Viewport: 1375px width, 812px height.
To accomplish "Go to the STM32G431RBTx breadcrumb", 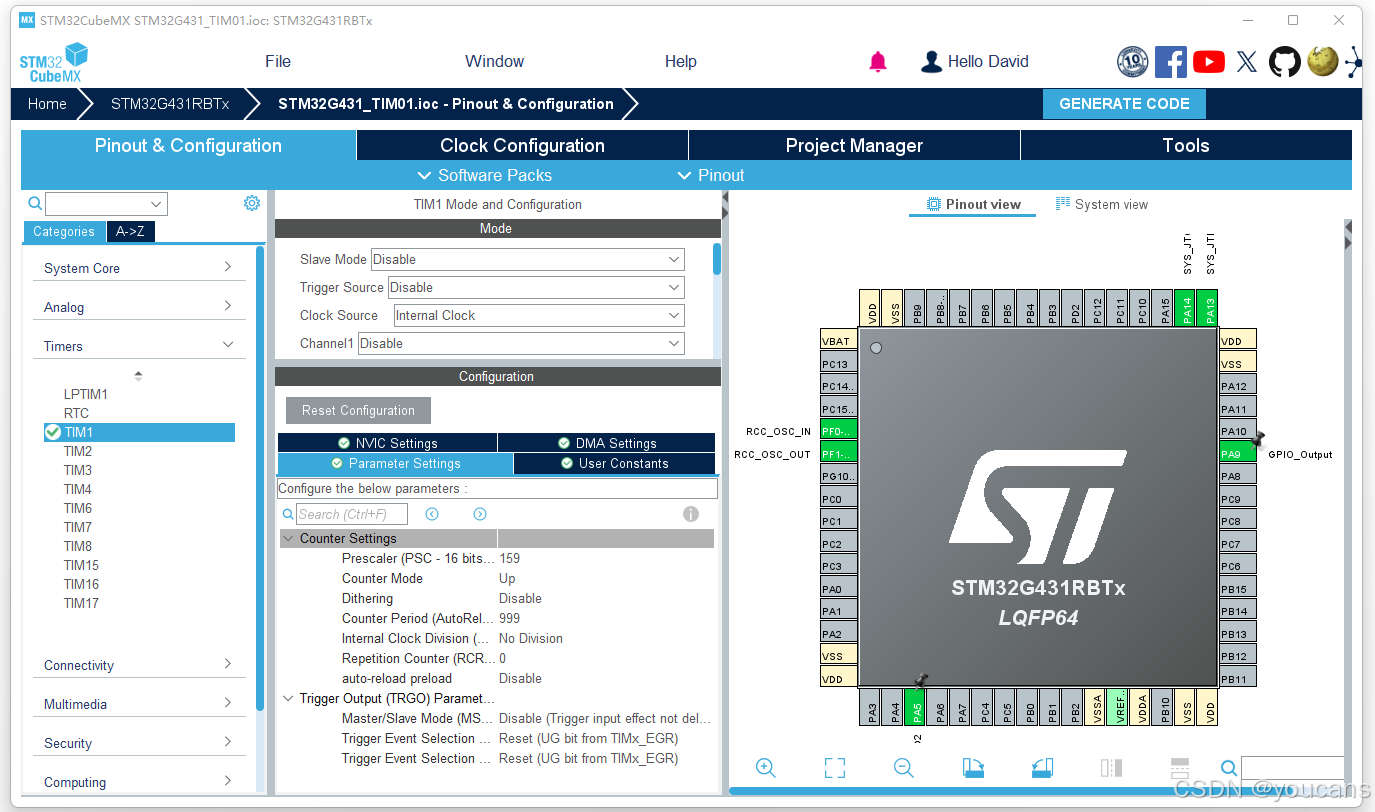I will coord(170,104).
